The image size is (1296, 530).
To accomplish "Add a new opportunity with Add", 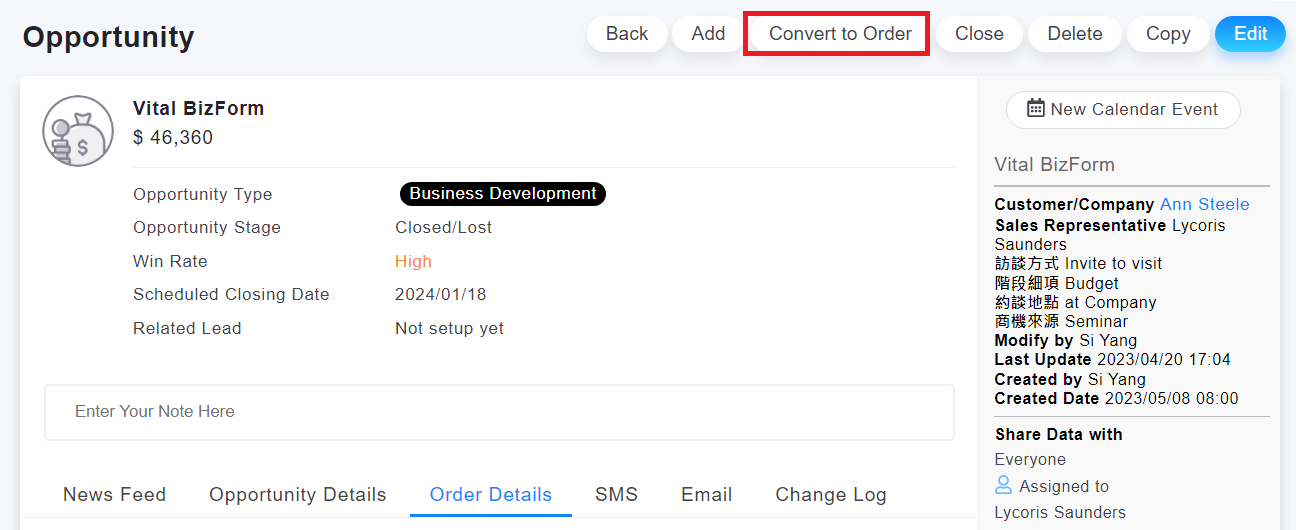I will click(708, 34).
